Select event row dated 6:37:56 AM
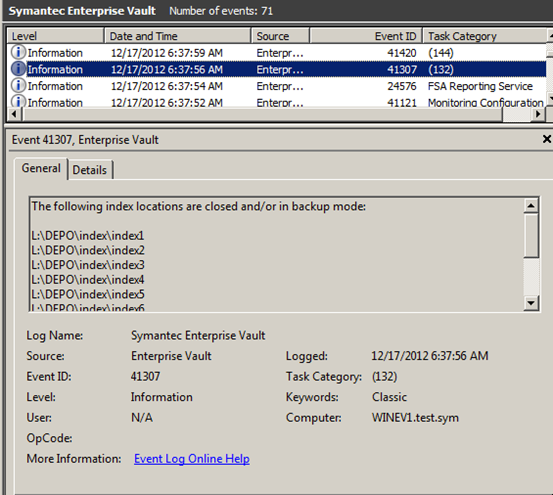 [x=277, y=69]
